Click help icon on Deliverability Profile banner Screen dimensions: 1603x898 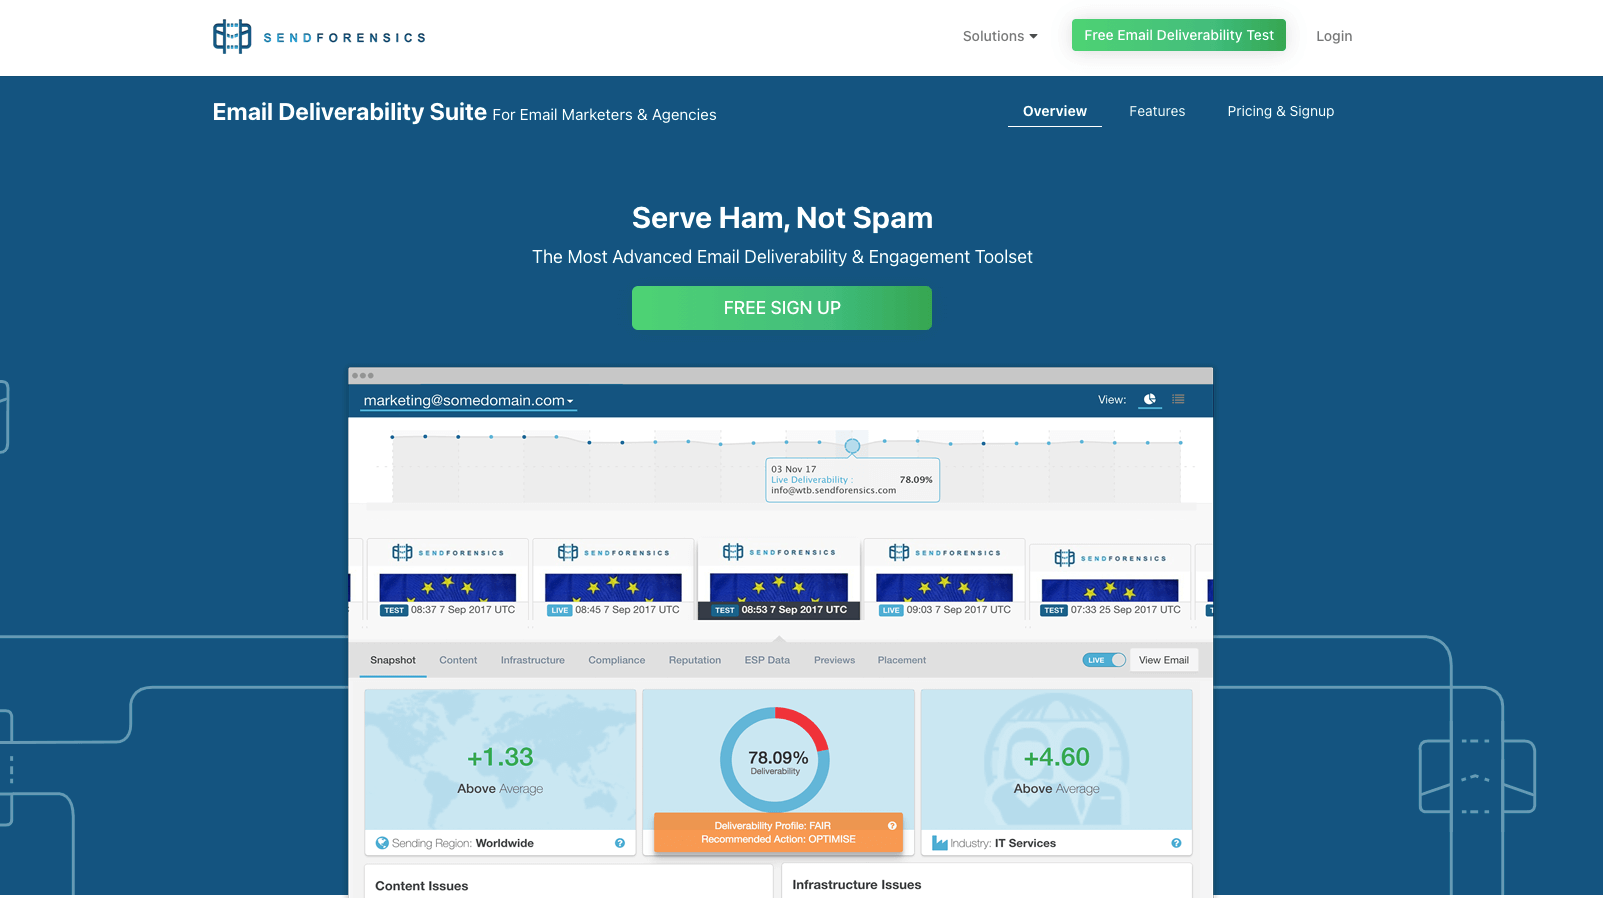892,826
